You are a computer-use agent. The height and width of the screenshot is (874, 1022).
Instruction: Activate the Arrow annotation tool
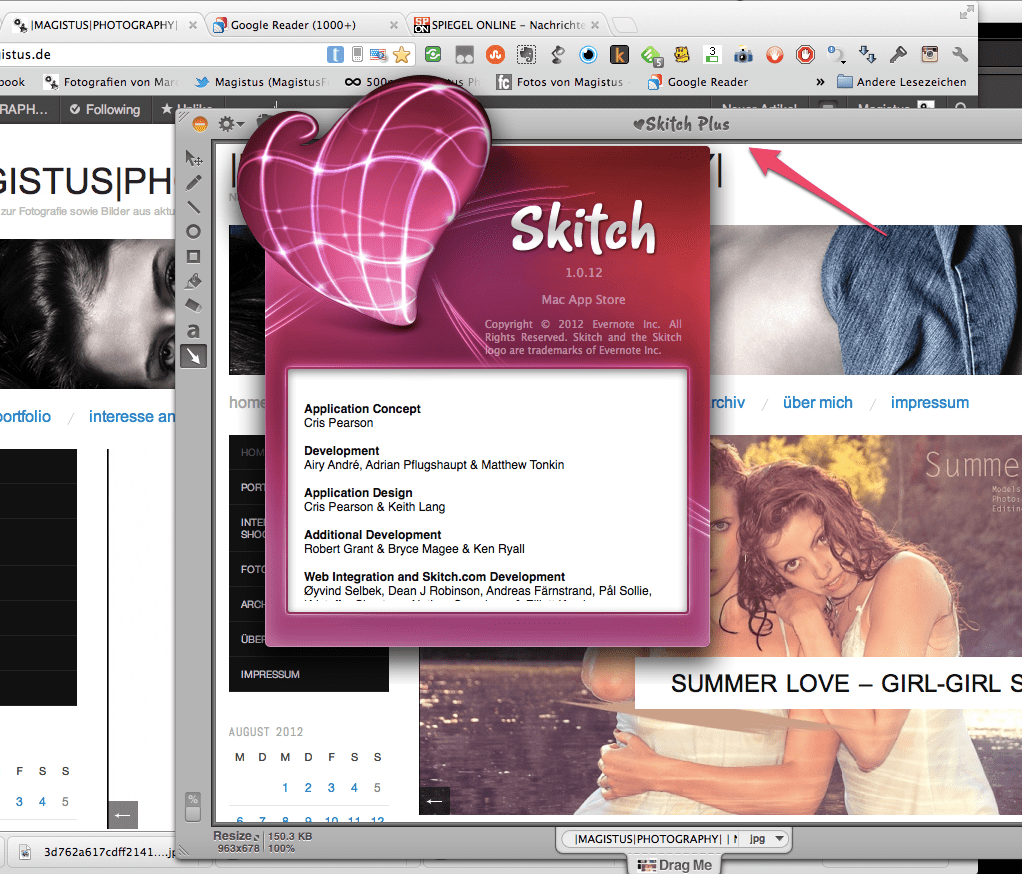point(194,355)
